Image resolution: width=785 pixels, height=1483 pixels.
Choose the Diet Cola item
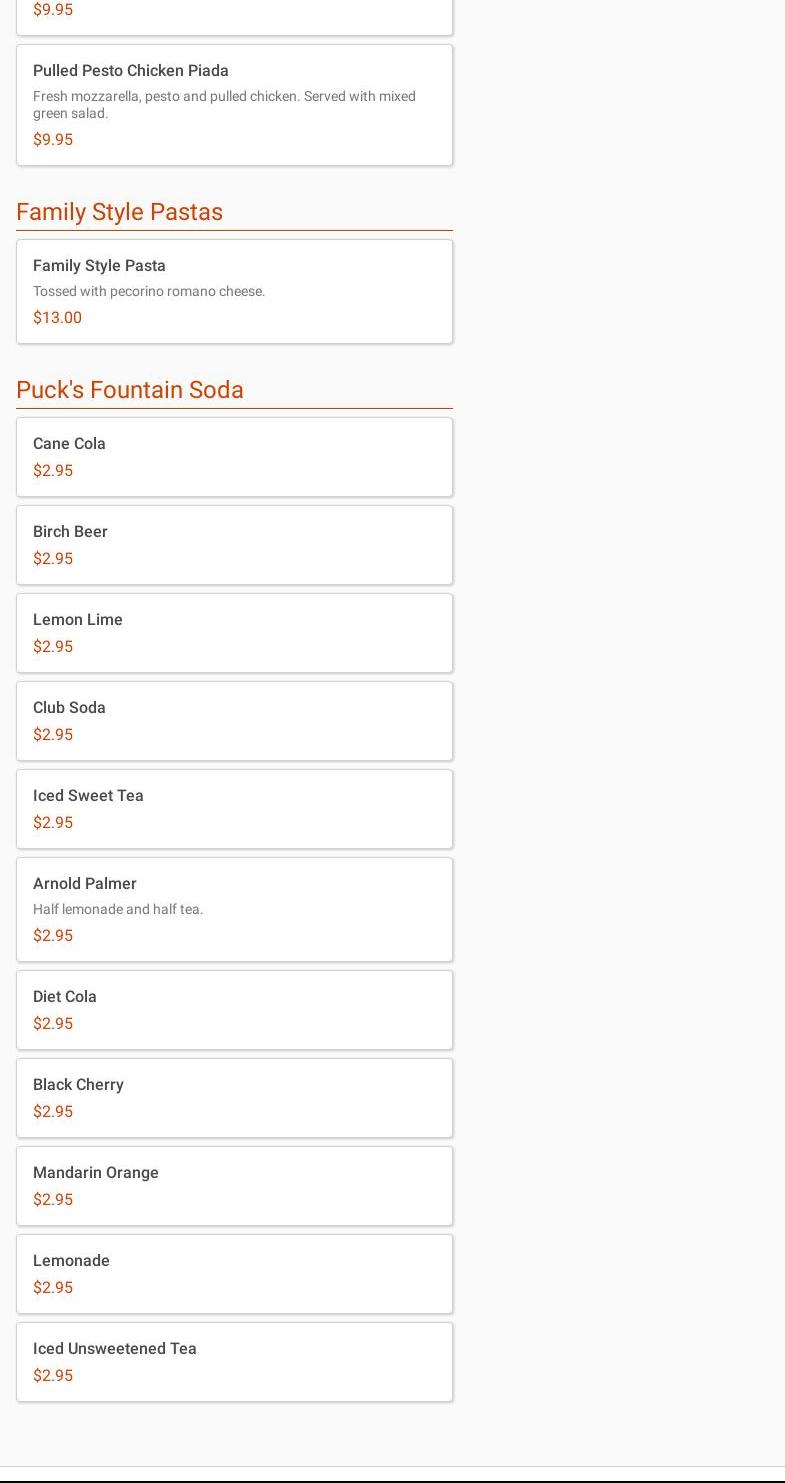pyautogui.click(x=234, y=1009)
